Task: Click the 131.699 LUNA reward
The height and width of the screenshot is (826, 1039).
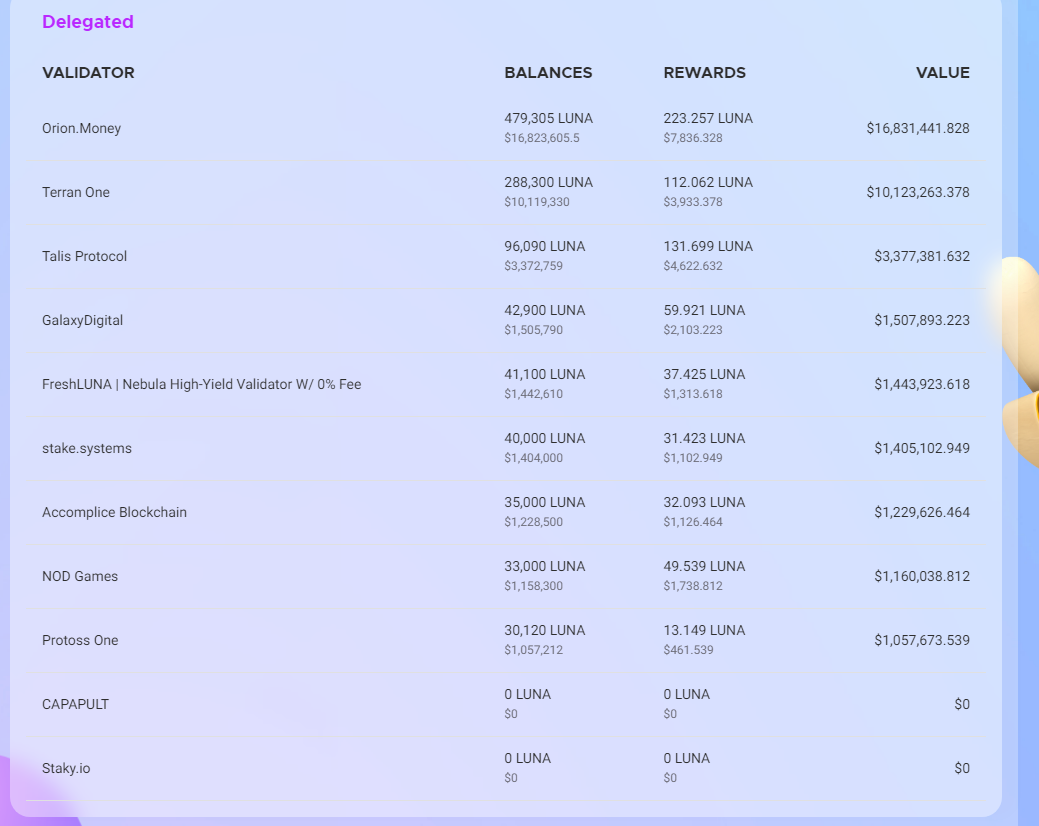Action: (x=708, y=246)
